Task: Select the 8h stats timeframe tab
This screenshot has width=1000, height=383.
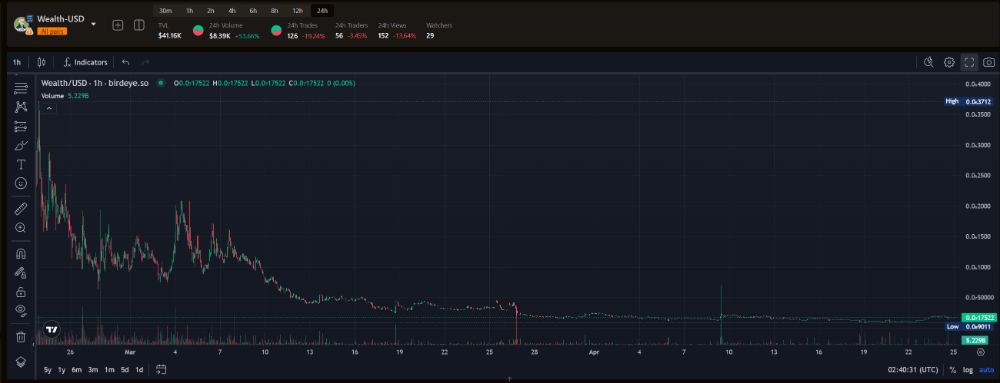Action: click(x=274, y=11)
